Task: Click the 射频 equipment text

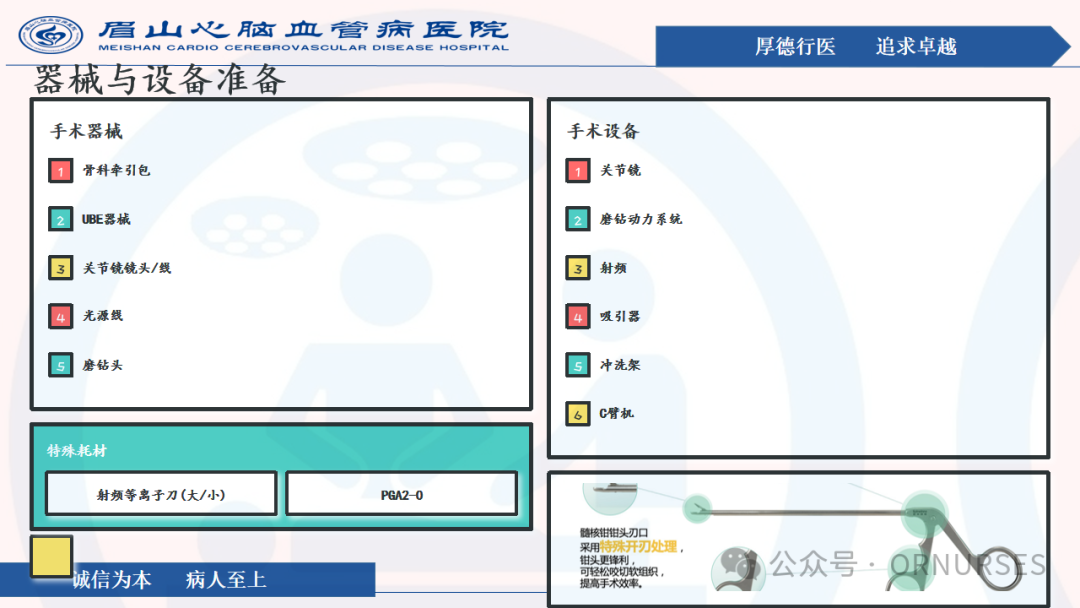Action: [x=613, y=268]
